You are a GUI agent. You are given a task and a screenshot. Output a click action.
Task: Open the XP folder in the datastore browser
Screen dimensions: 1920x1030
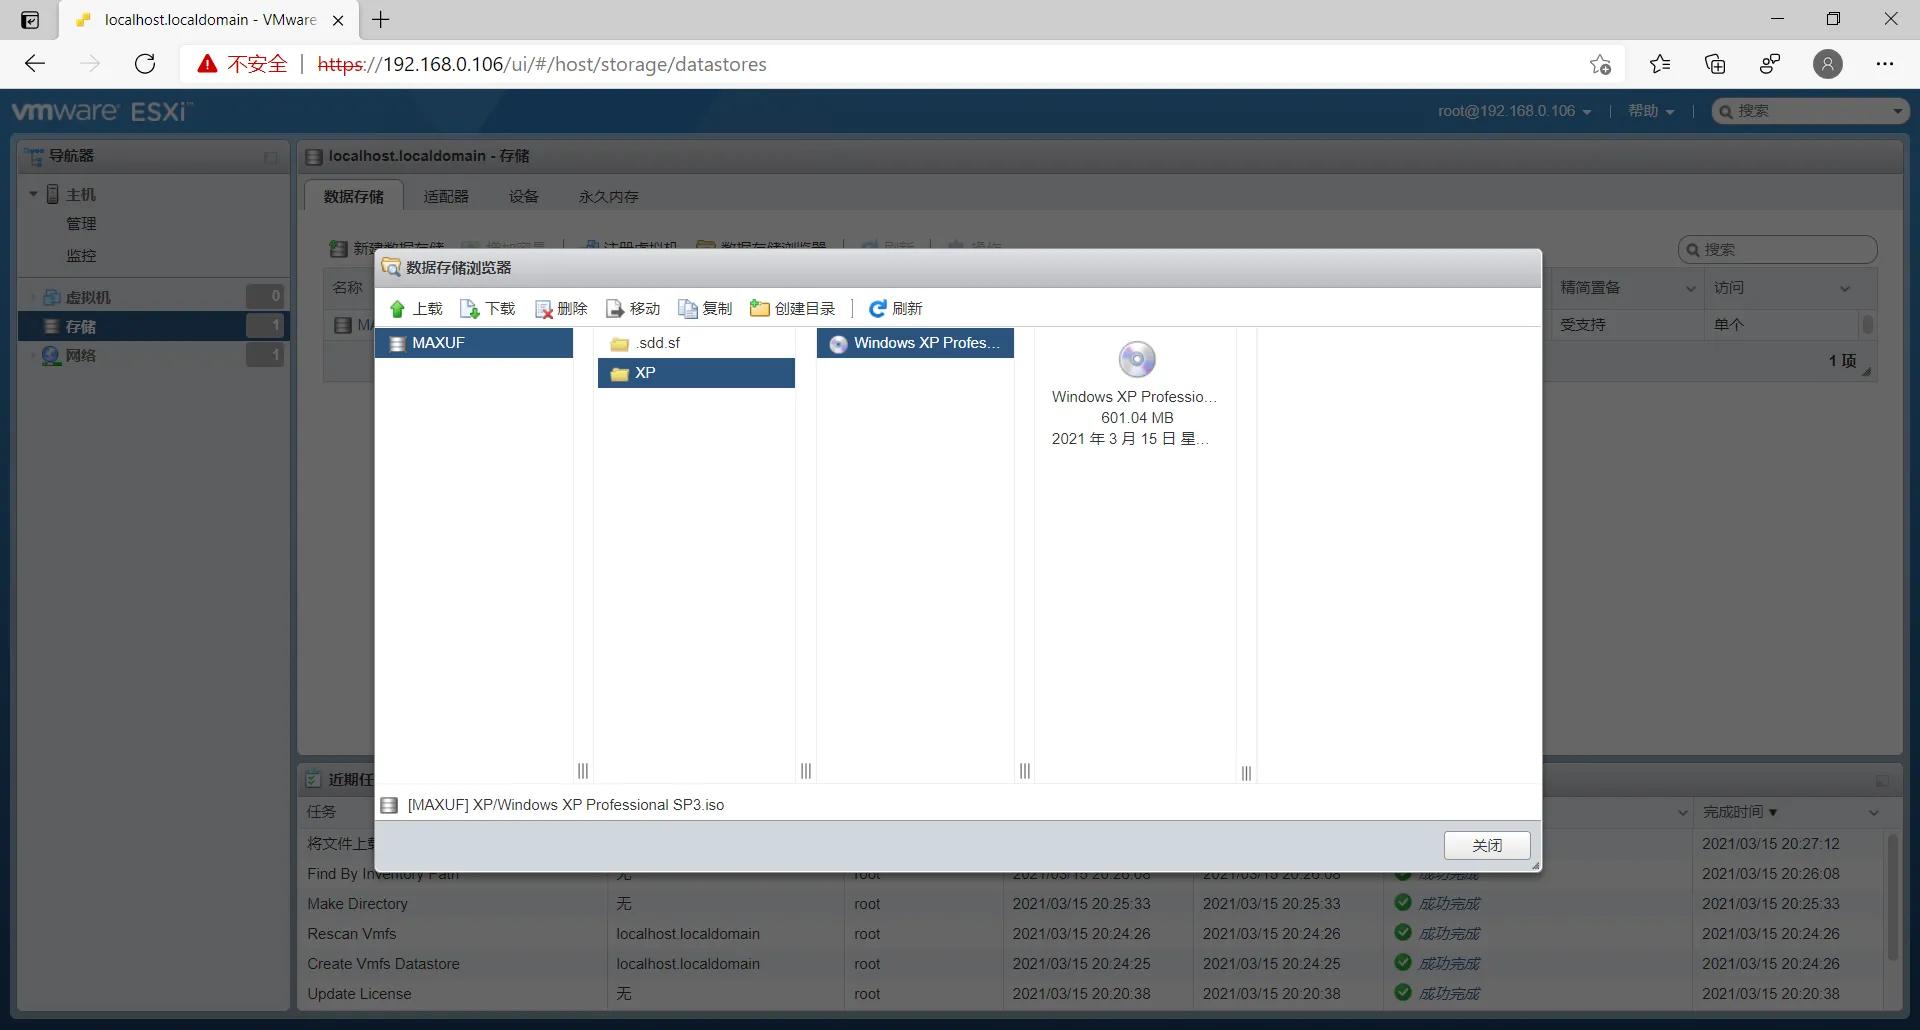[645, 372]
